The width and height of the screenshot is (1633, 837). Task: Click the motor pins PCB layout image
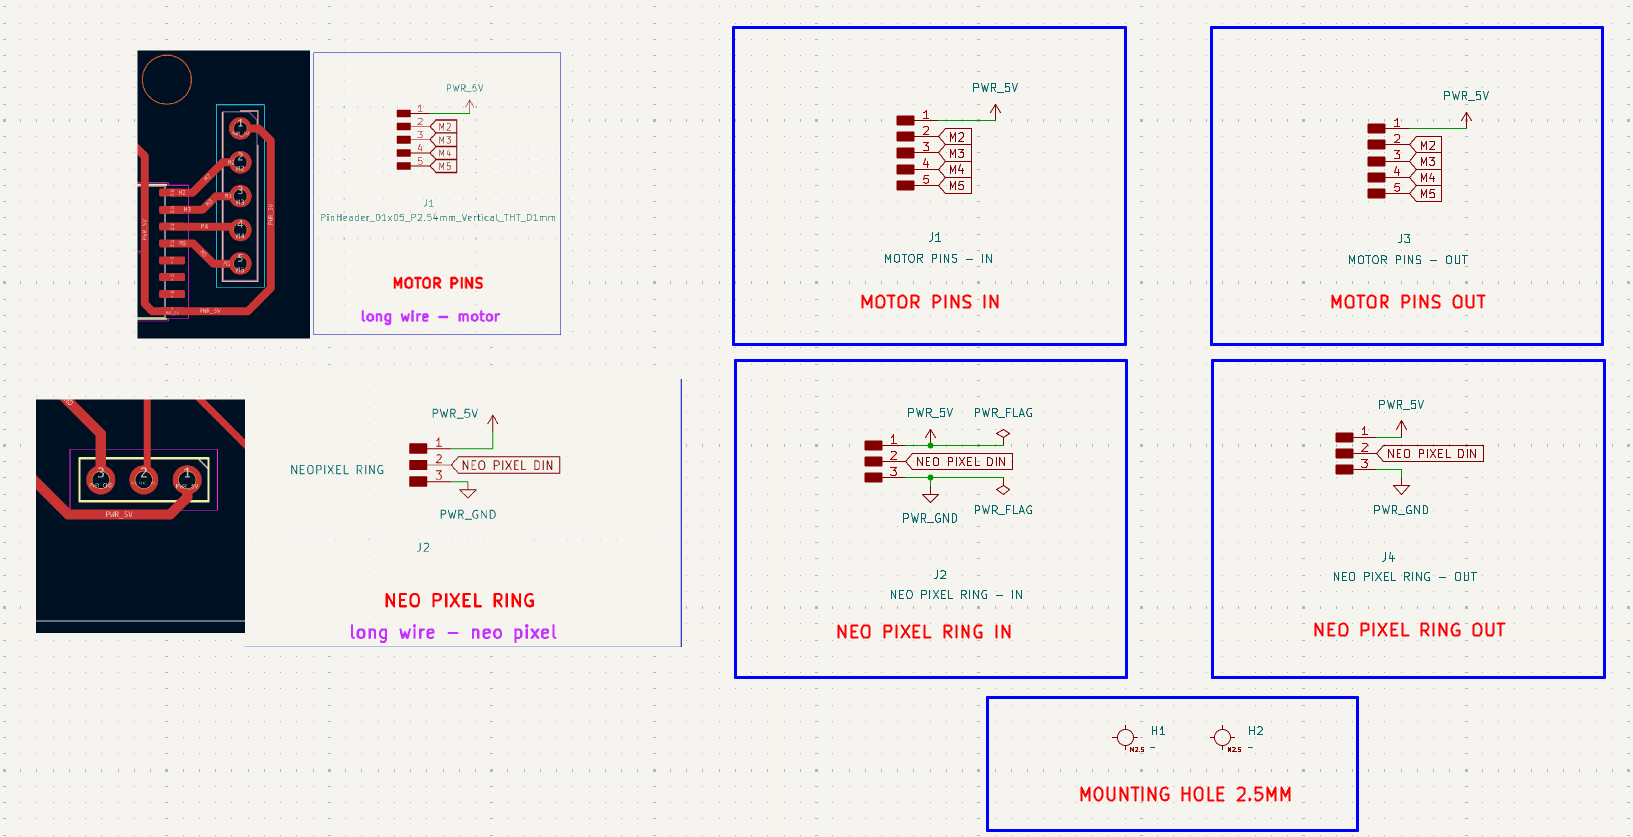pos(223,194)
